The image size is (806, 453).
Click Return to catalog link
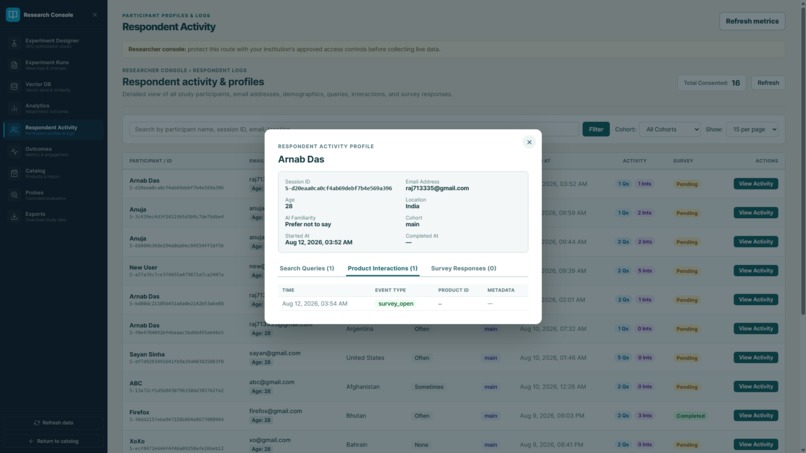pos(53,441)
